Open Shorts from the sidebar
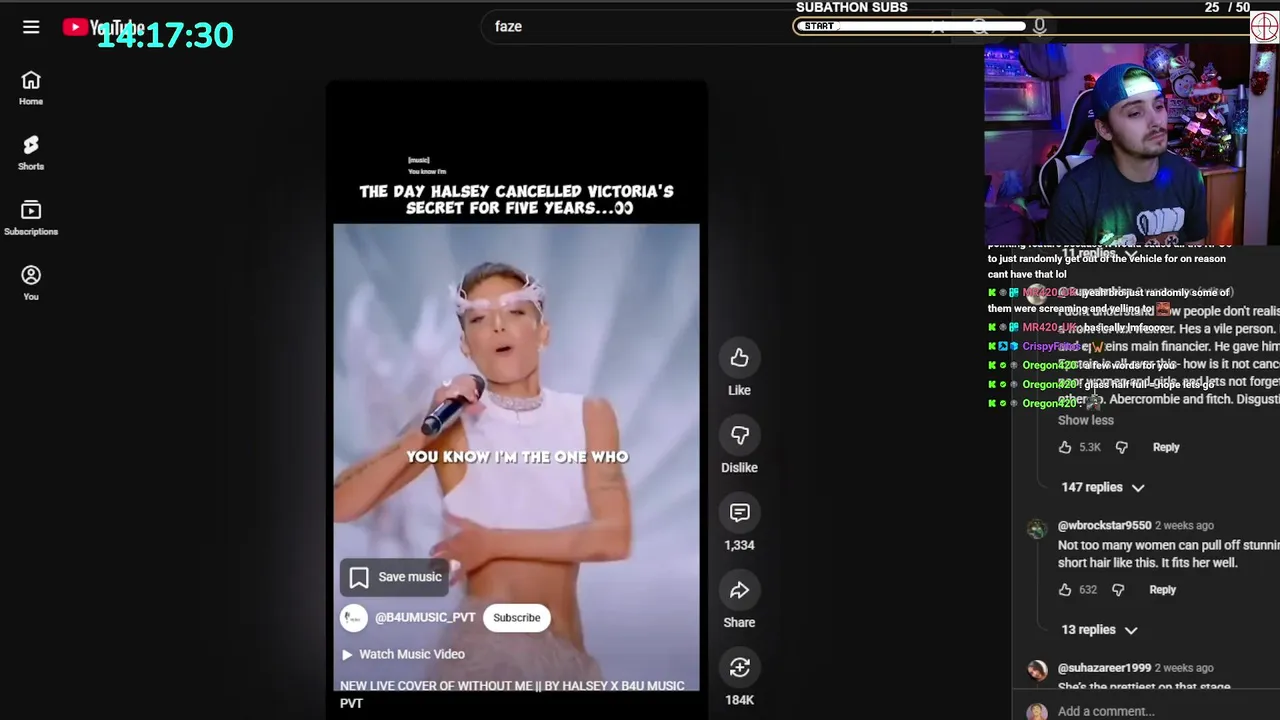The width and height of the screenshot is (1280, 720). [x=31, y=153]
